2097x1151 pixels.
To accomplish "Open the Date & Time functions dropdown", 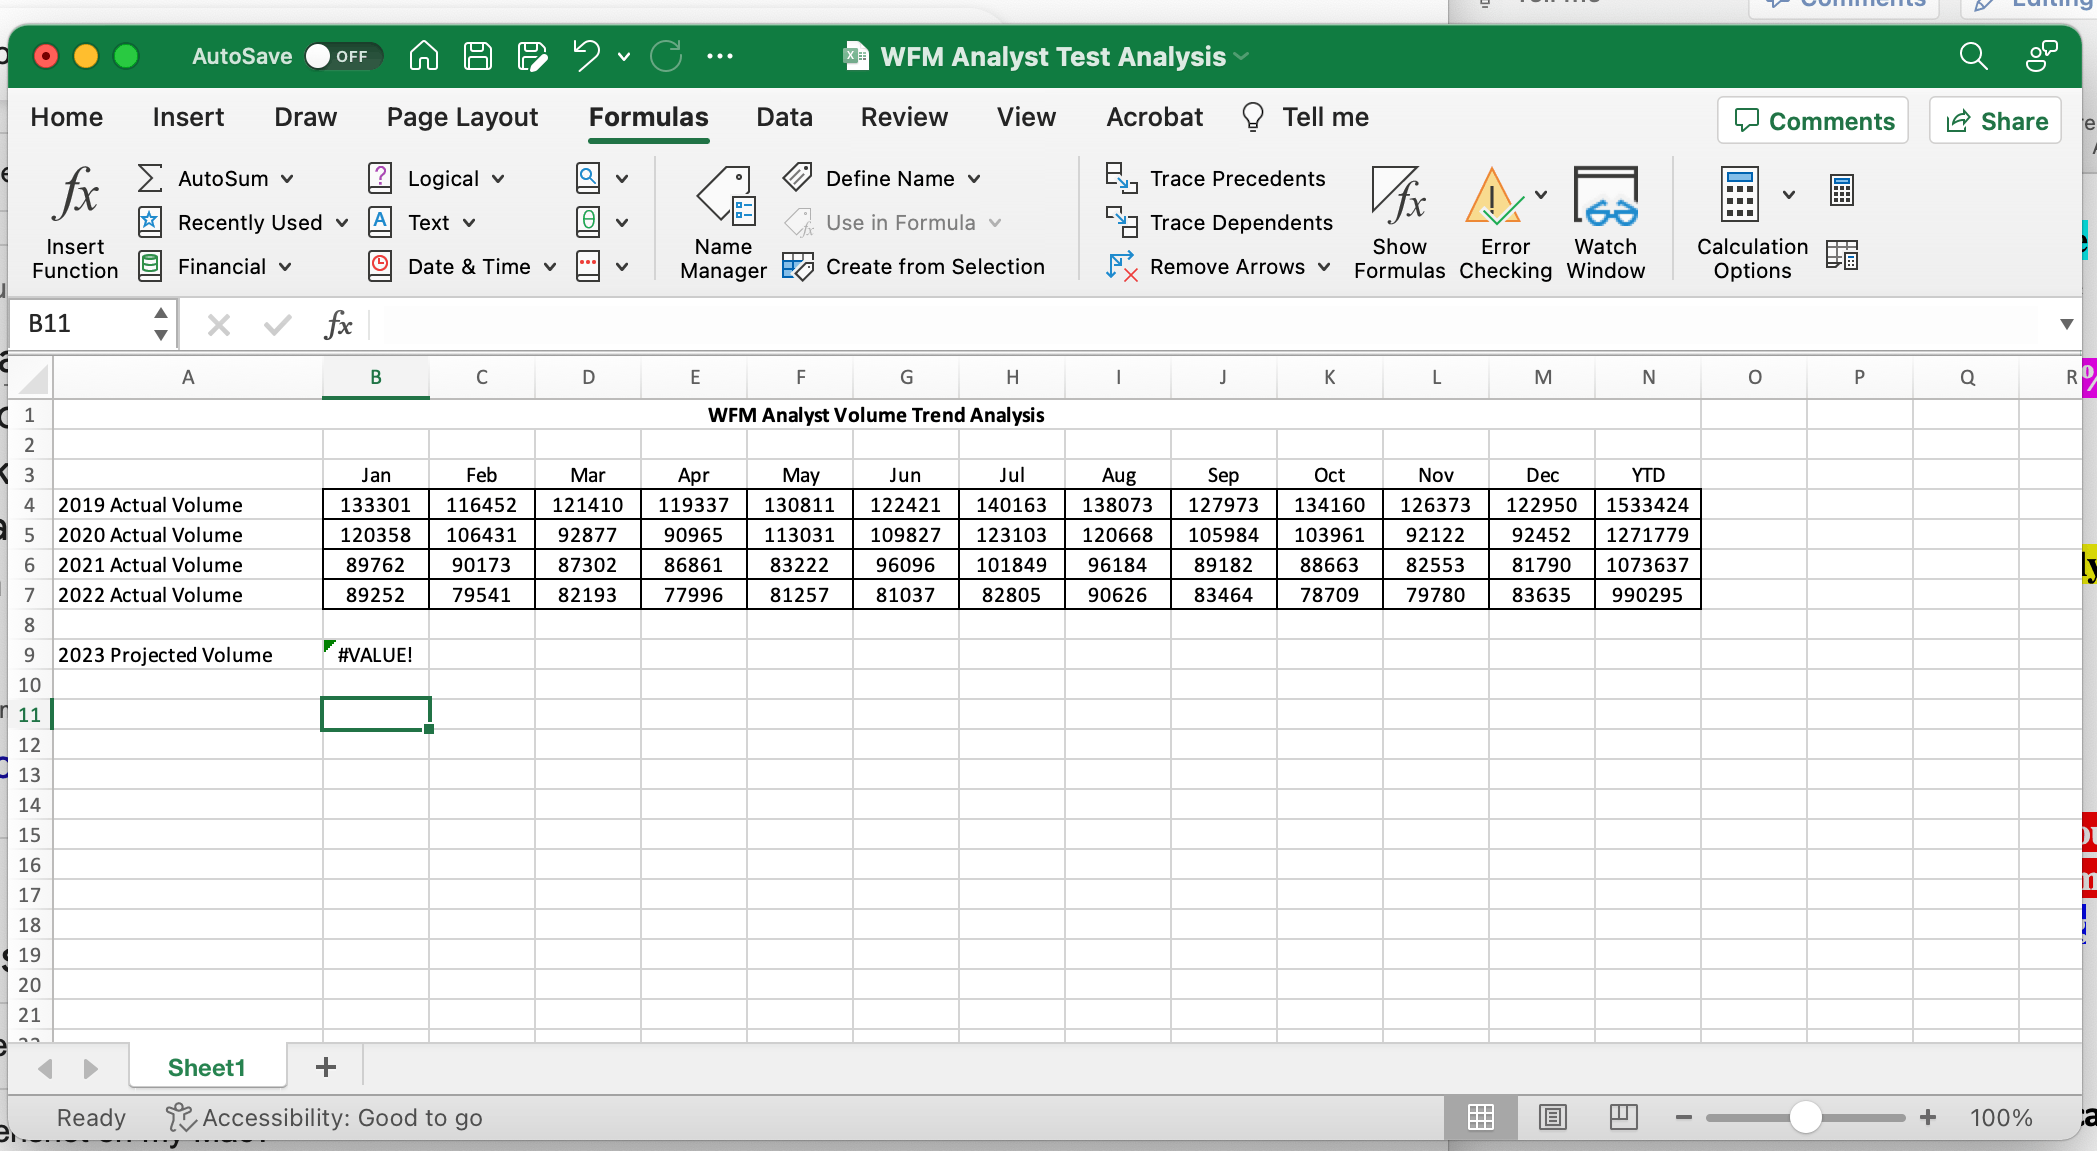I will tap(550, 267).
